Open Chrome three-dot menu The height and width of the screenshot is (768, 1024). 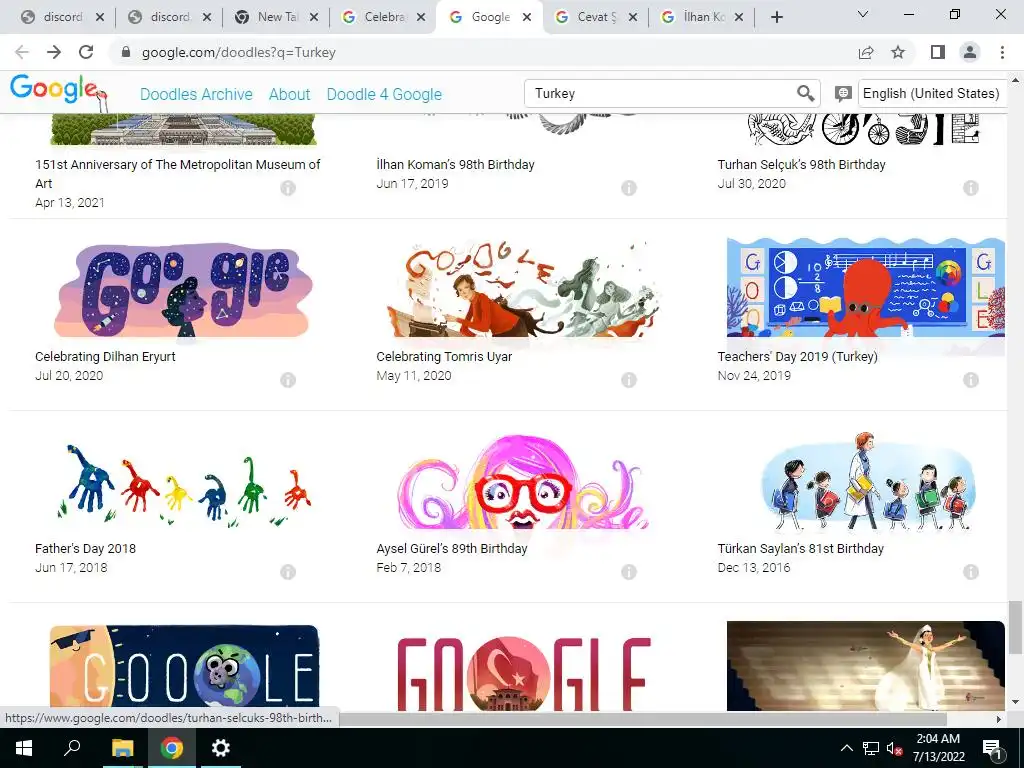tap(1002, 52)
